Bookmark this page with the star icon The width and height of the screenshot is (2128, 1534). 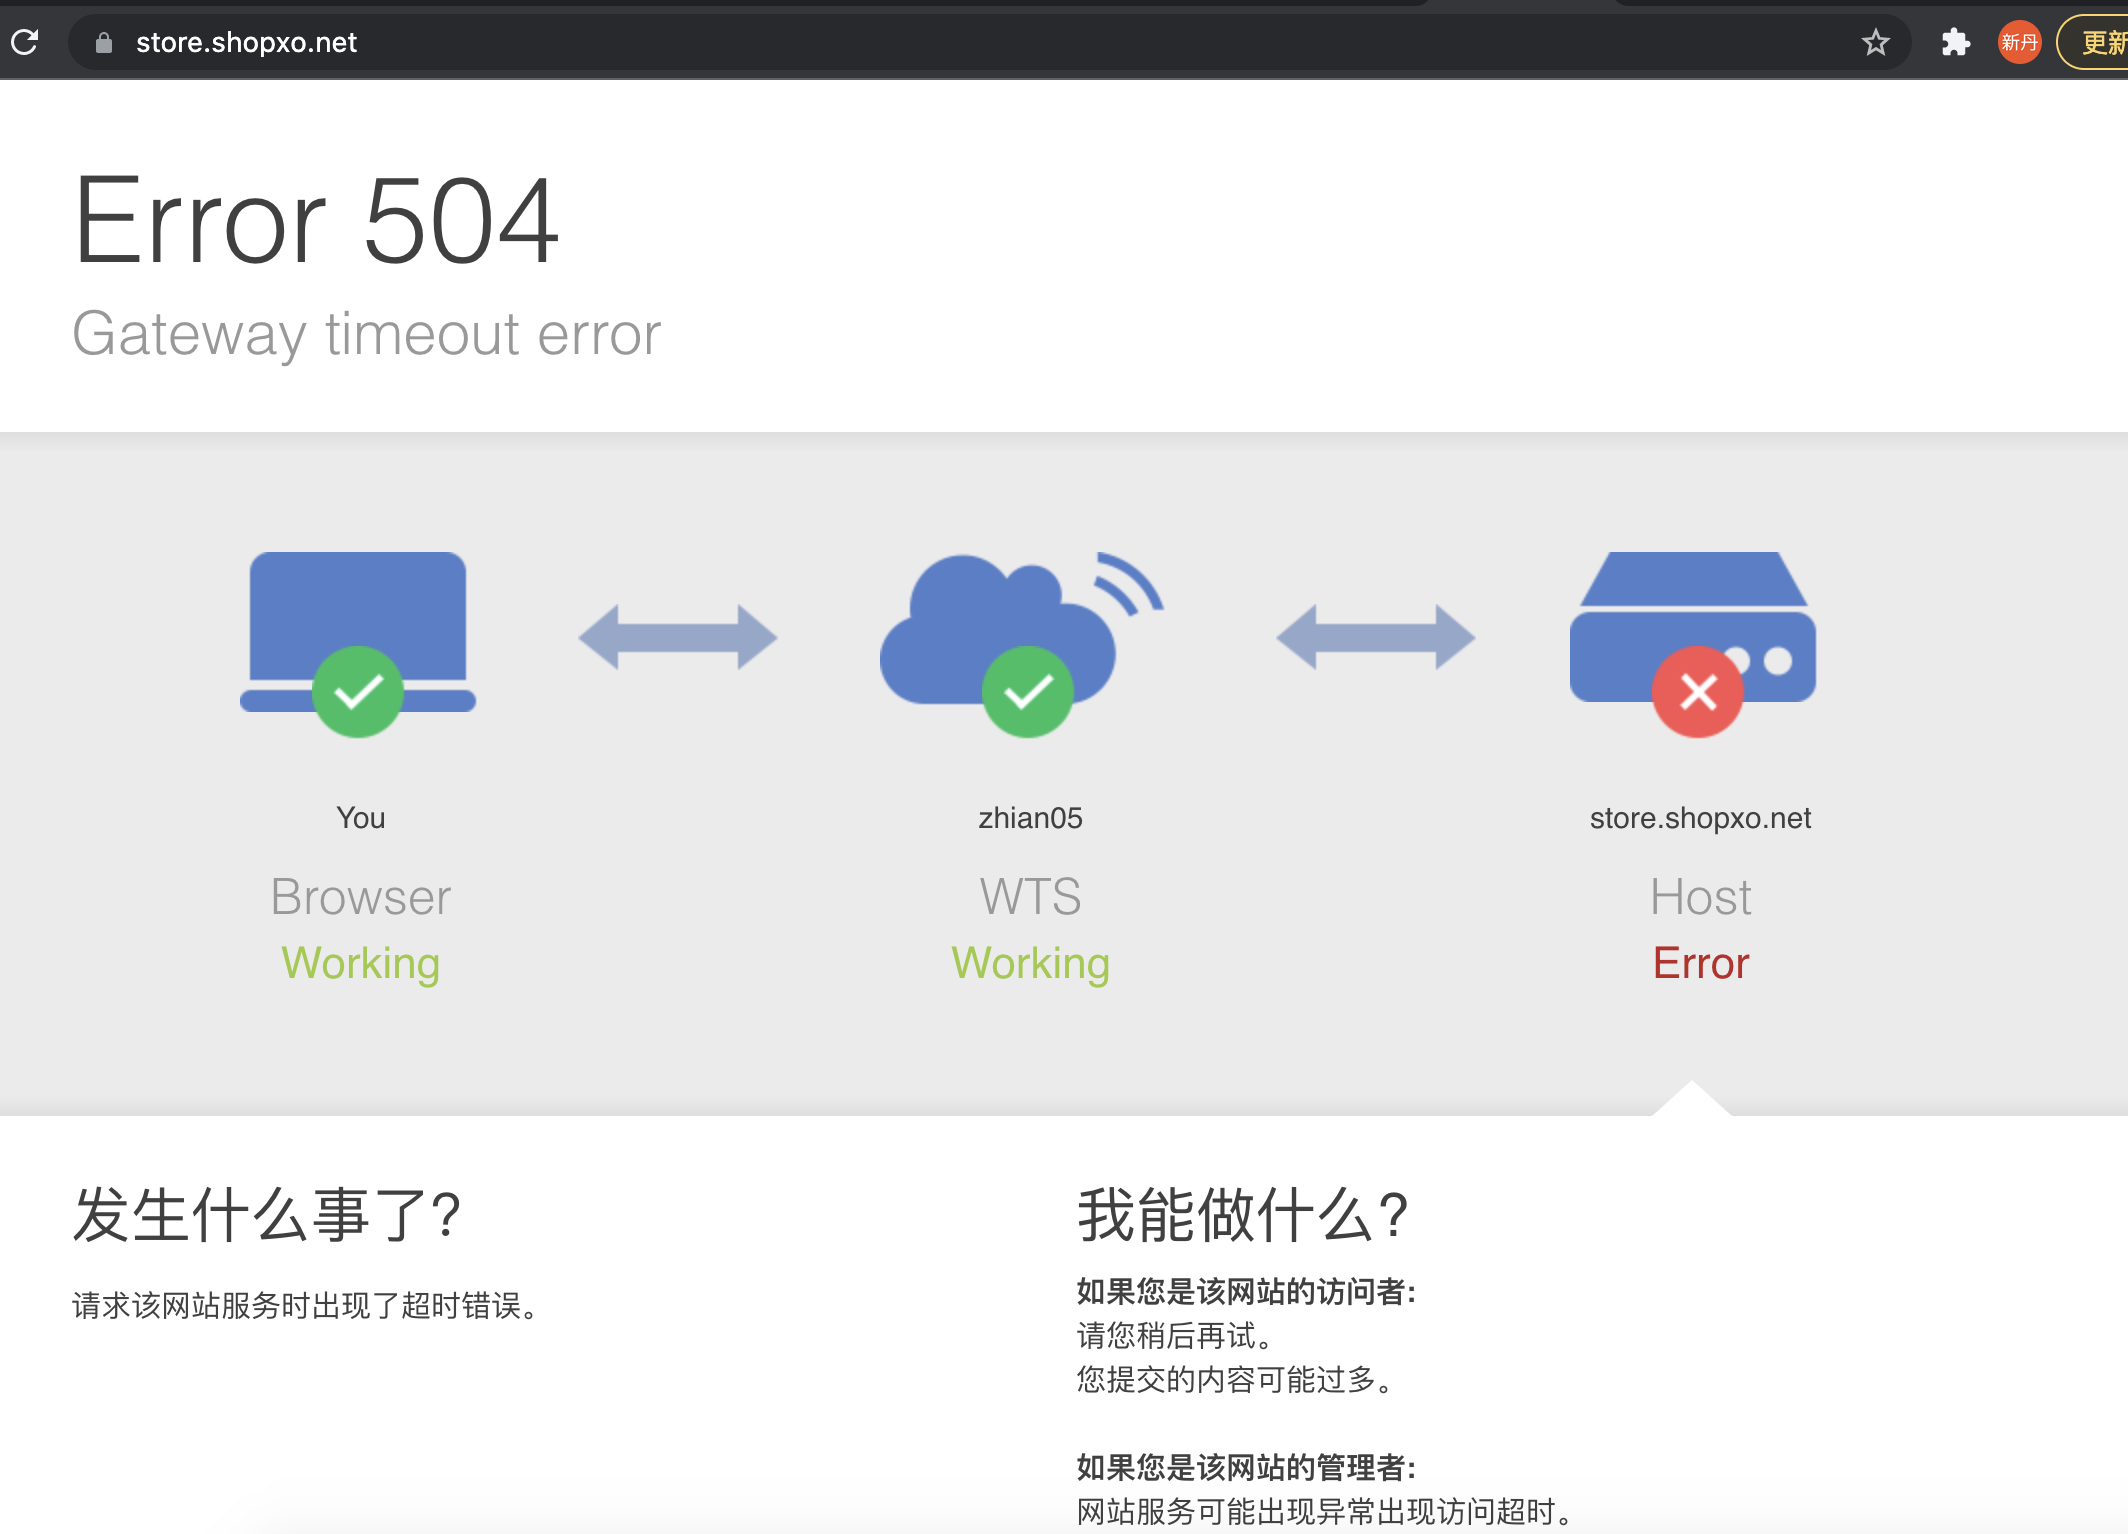coord(1875,42)
